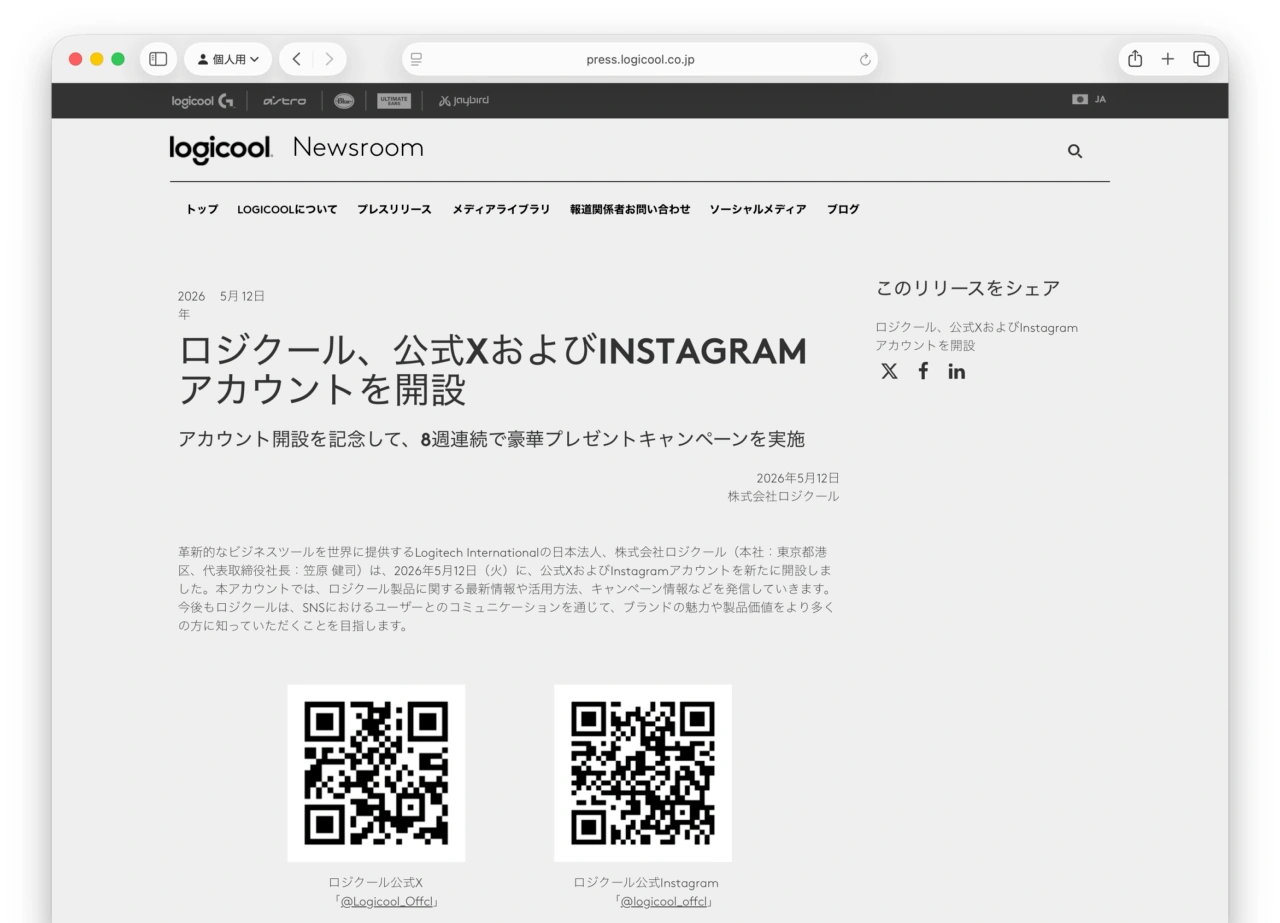This screenshot has width=1280, height=923.
Task: Open the トップ menu item
Action: tap(202, 209)
